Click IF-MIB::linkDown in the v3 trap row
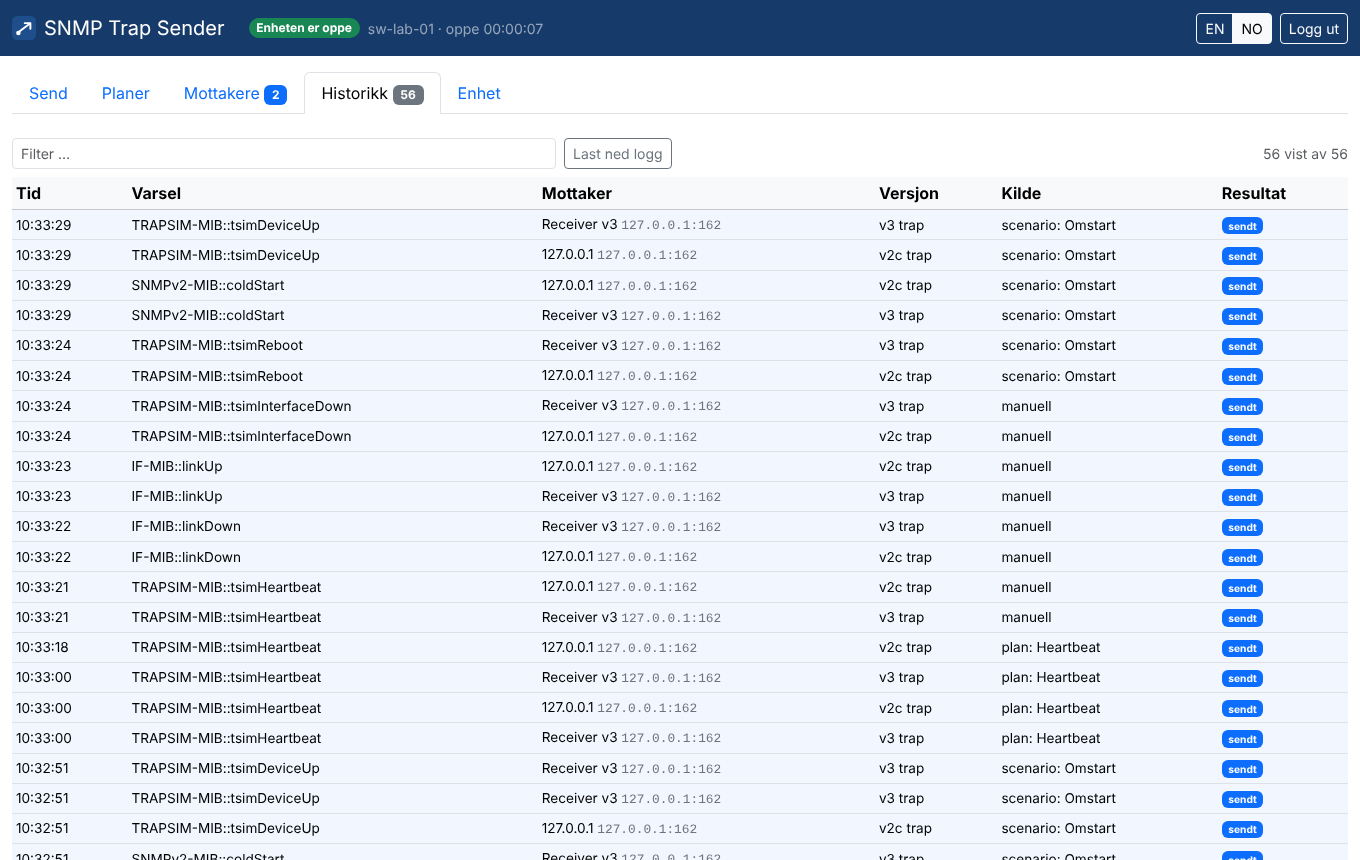 186,526
